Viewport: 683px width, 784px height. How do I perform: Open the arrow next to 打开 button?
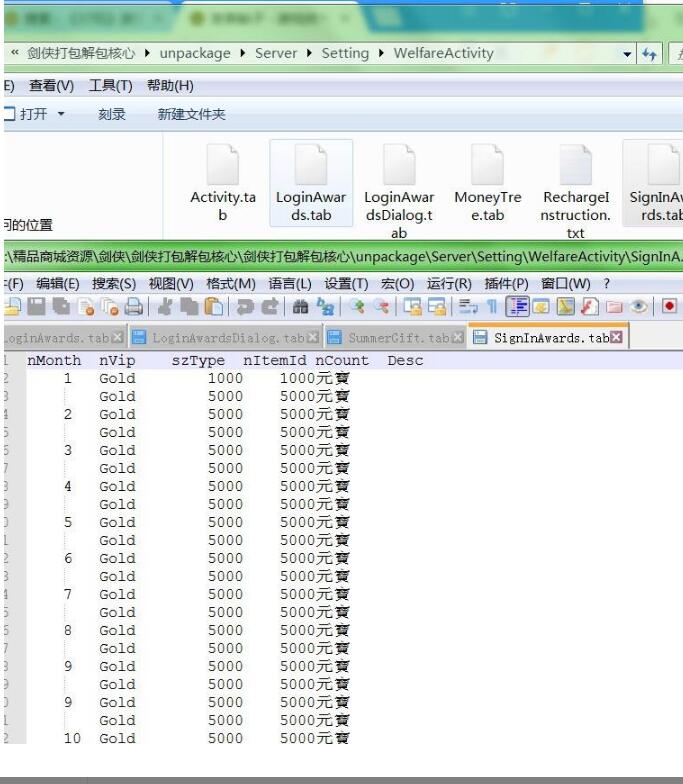(x=60, y=114)
